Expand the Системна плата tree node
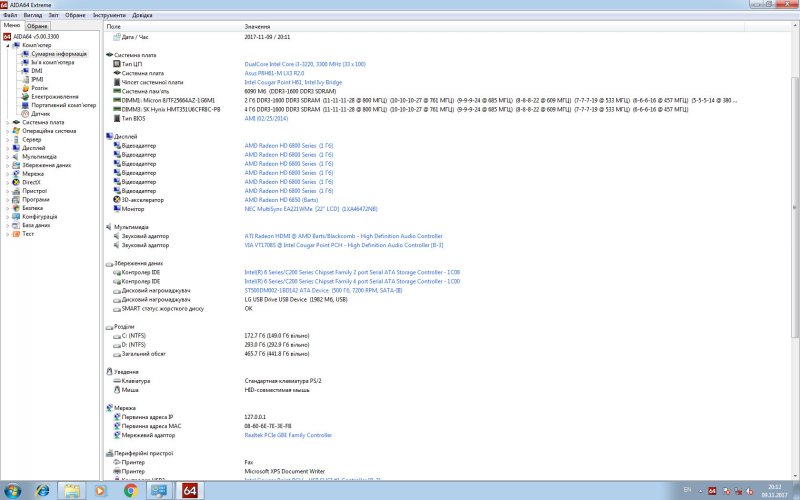Viewport: 800px width, 500px height. tap(7, 122)
